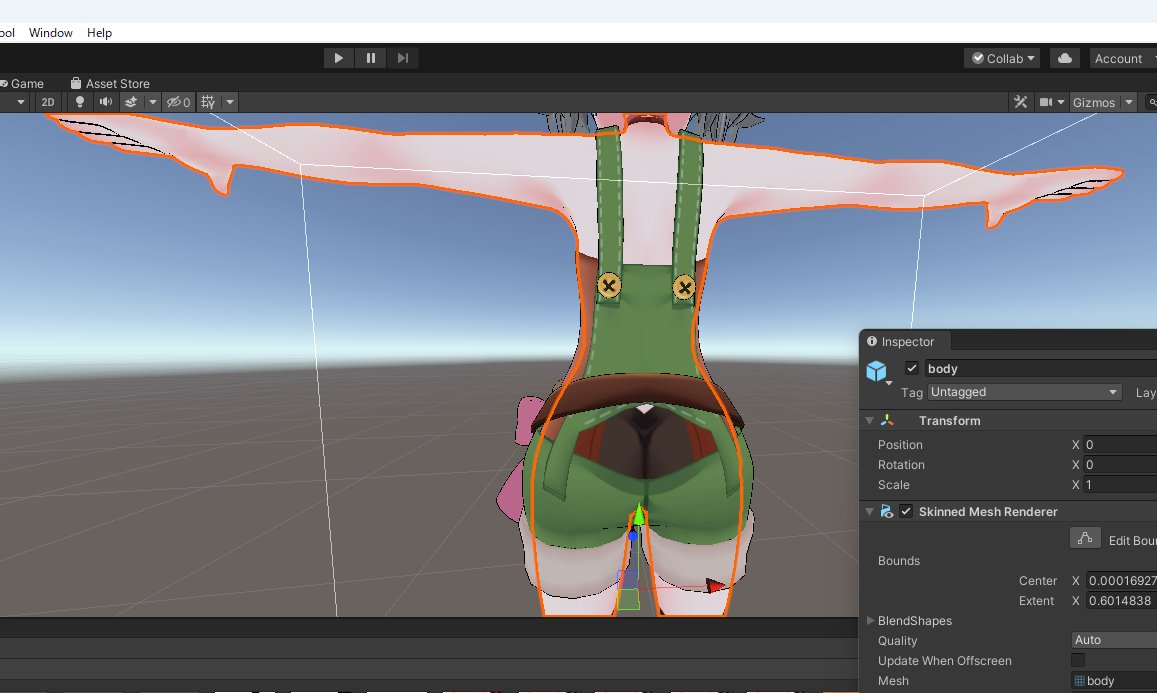Click the Skinned Mesh Renderer component icon
This screenshot has width=1157, height=693.
coord(887,511)
